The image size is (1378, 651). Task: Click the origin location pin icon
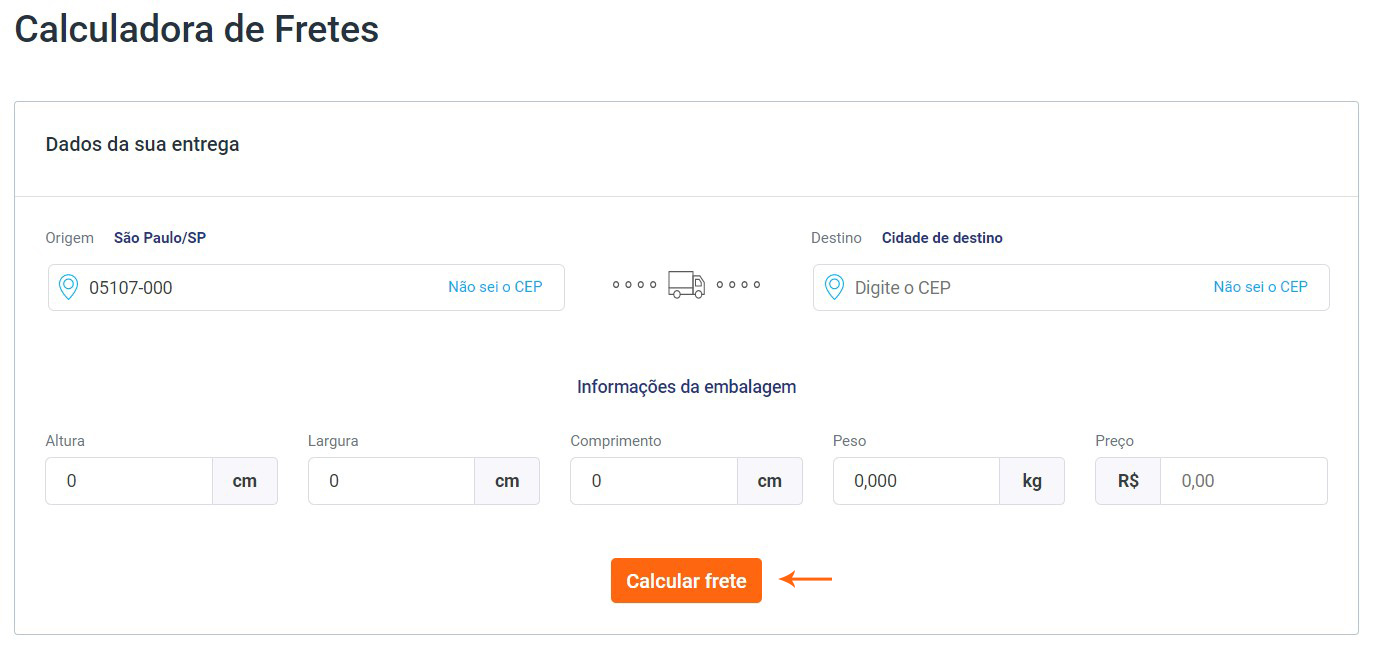(68, 287)
